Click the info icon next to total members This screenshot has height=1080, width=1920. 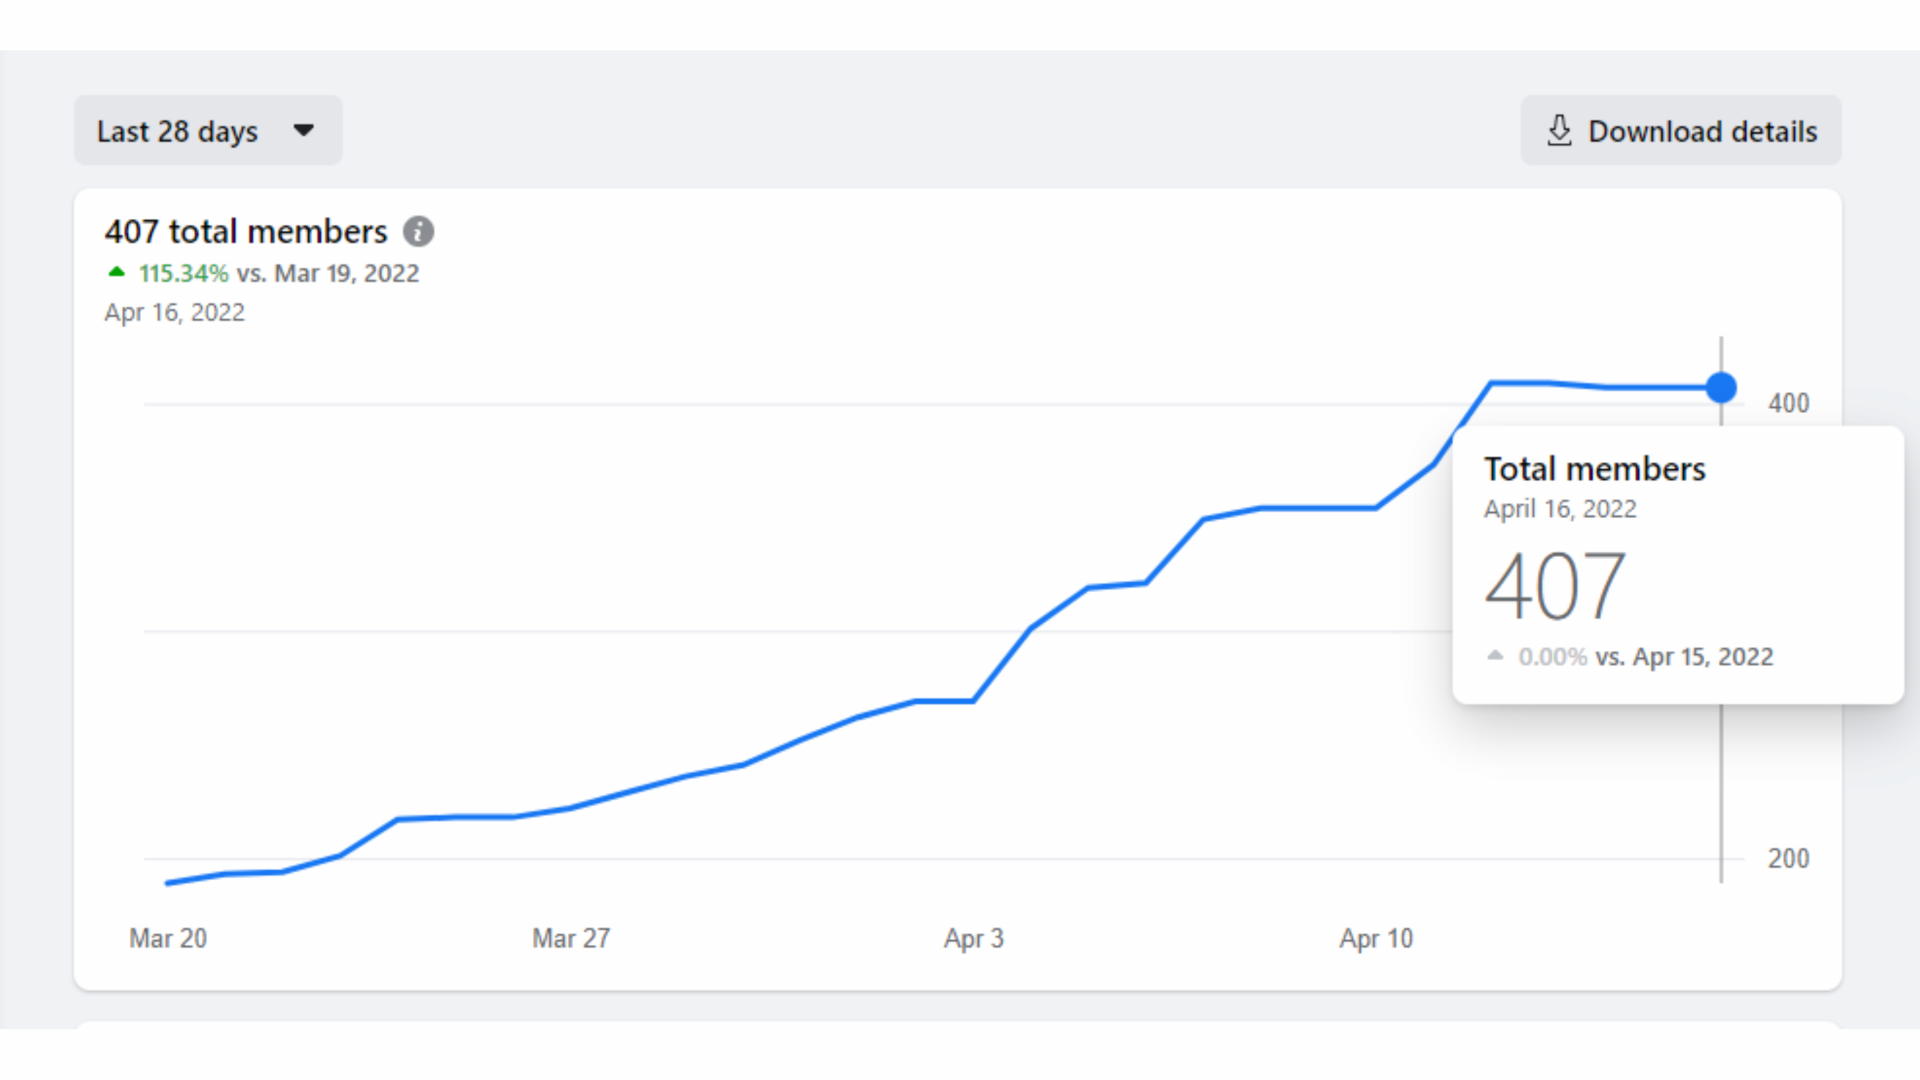pos(418,232)
